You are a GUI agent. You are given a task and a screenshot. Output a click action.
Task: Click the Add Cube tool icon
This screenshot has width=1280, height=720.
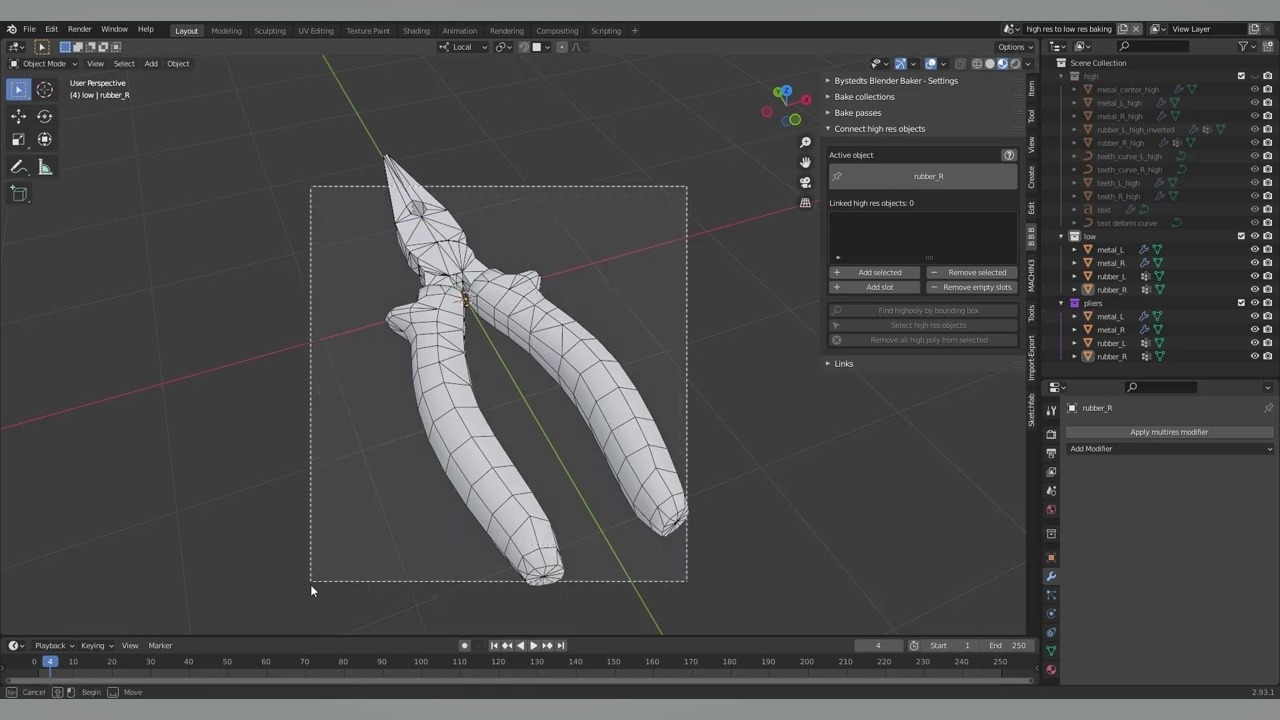tap(18, 195)
